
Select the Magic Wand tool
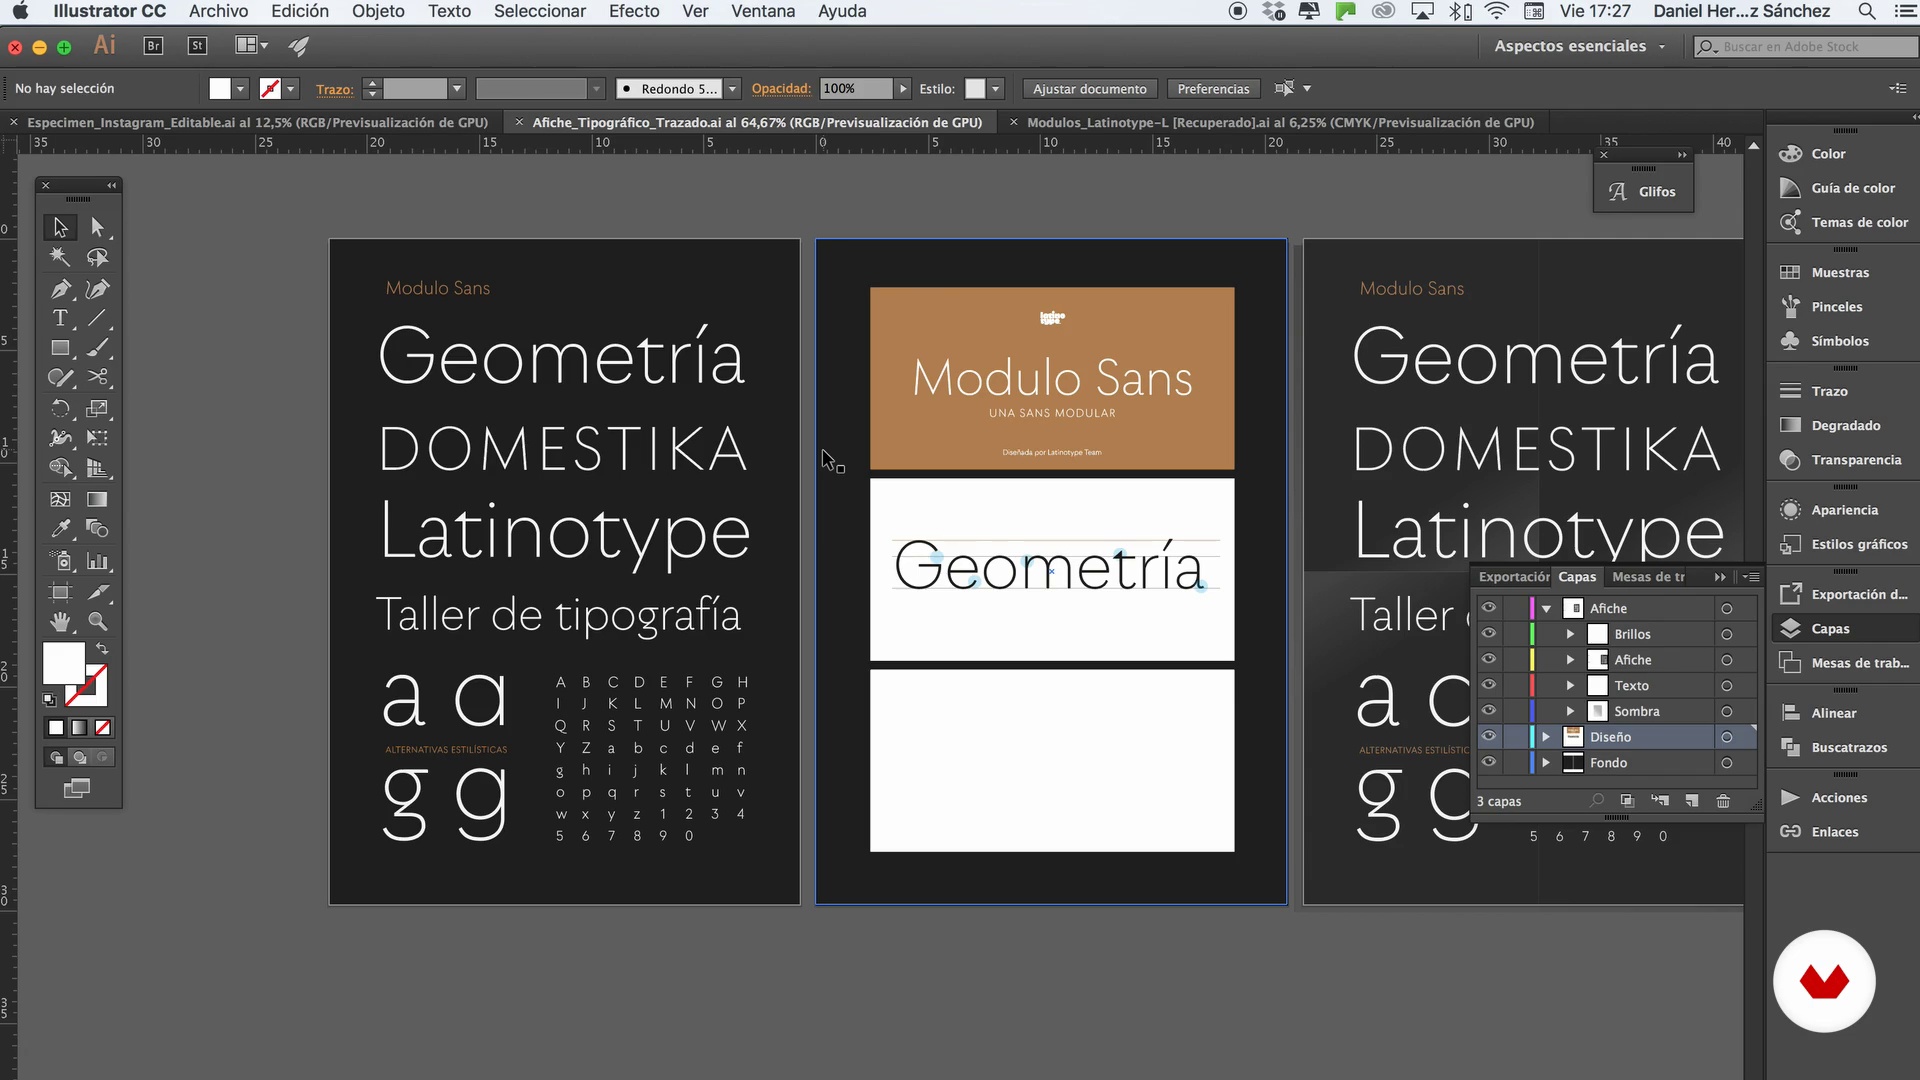point(60,257)
